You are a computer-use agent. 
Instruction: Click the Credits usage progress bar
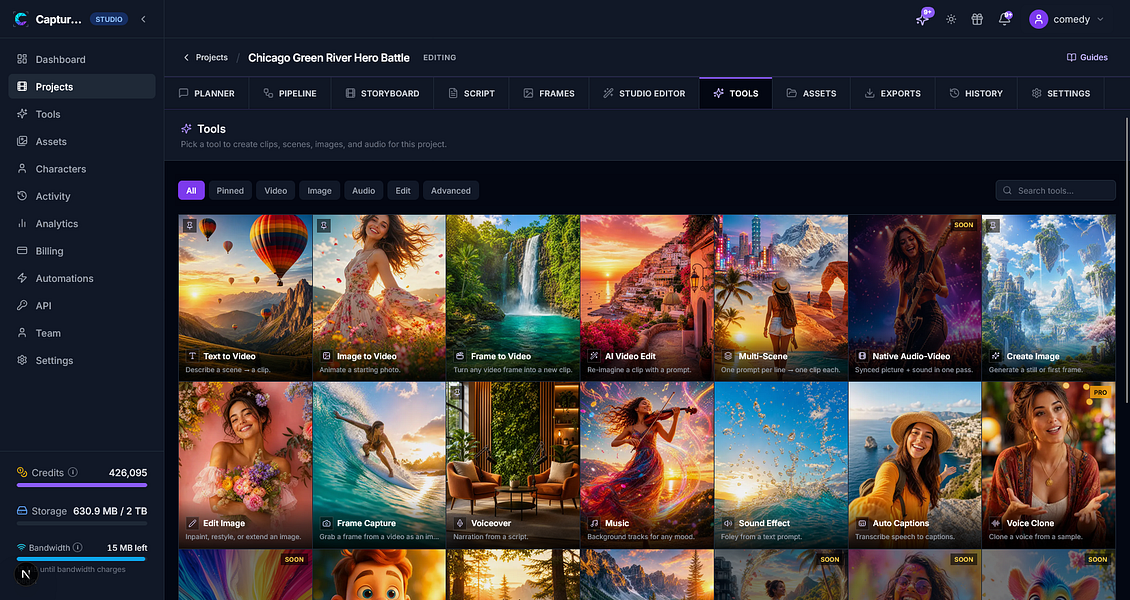(81, 485)
